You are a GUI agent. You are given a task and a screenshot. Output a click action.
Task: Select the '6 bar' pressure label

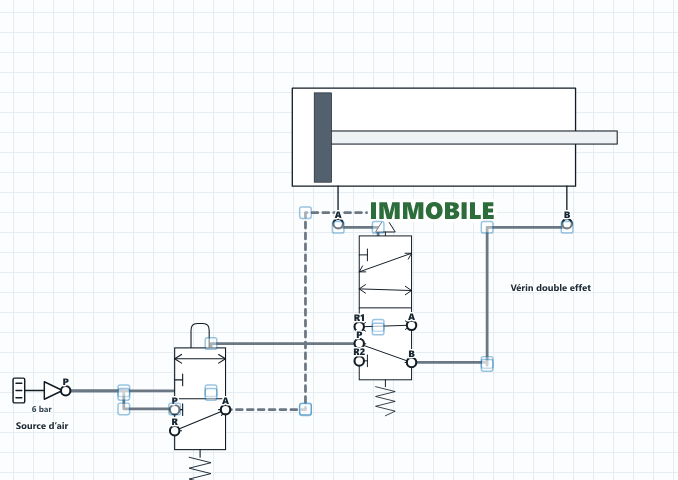tap(42, 409)
